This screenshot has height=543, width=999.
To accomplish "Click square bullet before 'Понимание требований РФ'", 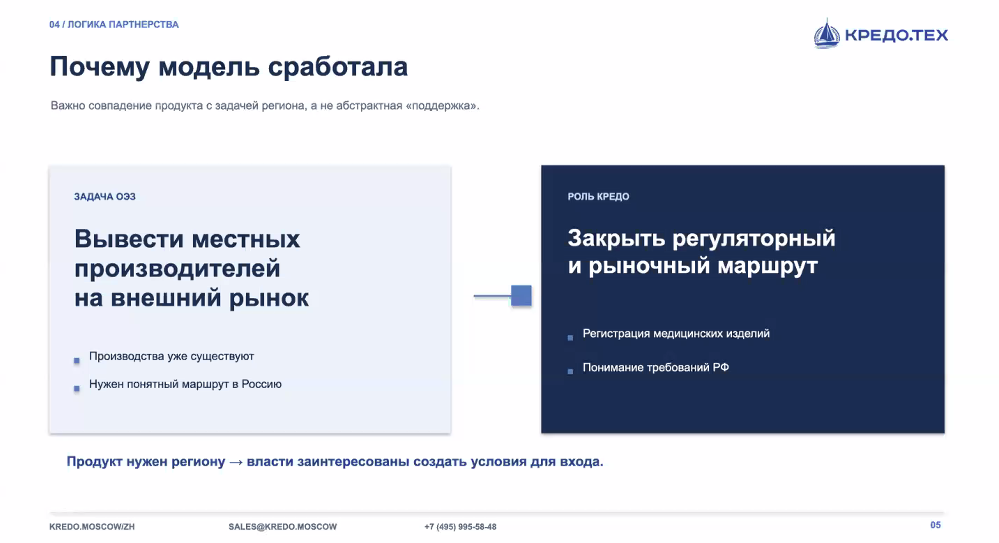I will pyautogui.click(x=570, y=372).
